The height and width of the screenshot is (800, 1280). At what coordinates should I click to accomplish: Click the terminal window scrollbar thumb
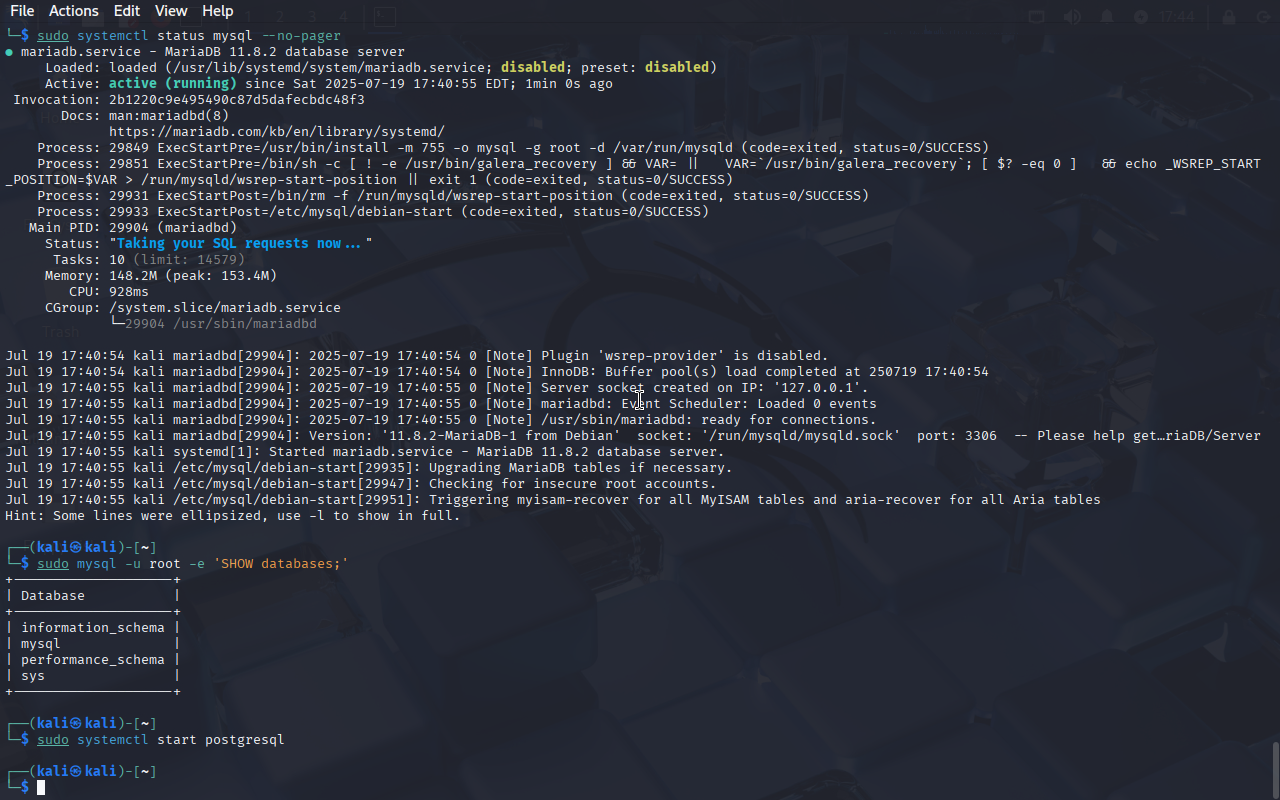coord(1275,770)
